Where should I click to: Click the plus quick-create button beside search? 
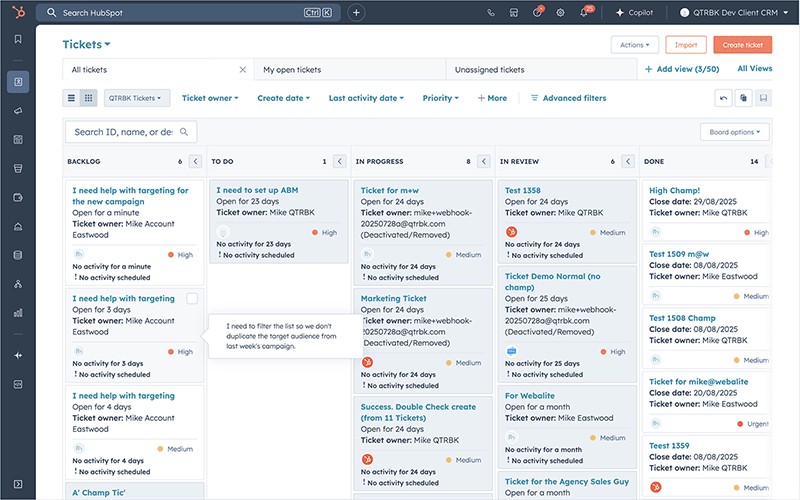(356, 13)
